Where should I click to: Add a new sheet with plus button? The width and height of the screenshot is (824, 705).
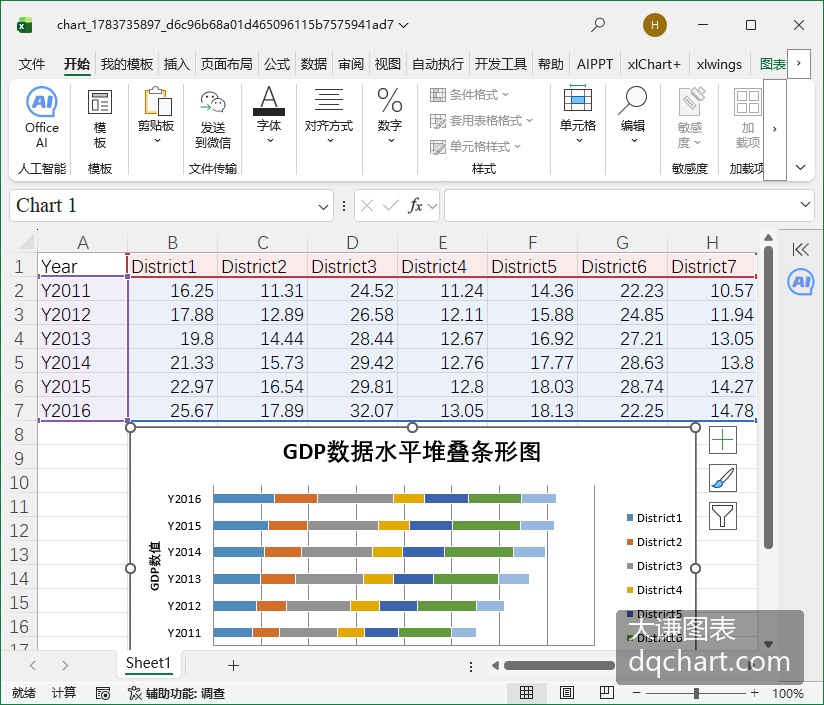click(x=233, y=666)
